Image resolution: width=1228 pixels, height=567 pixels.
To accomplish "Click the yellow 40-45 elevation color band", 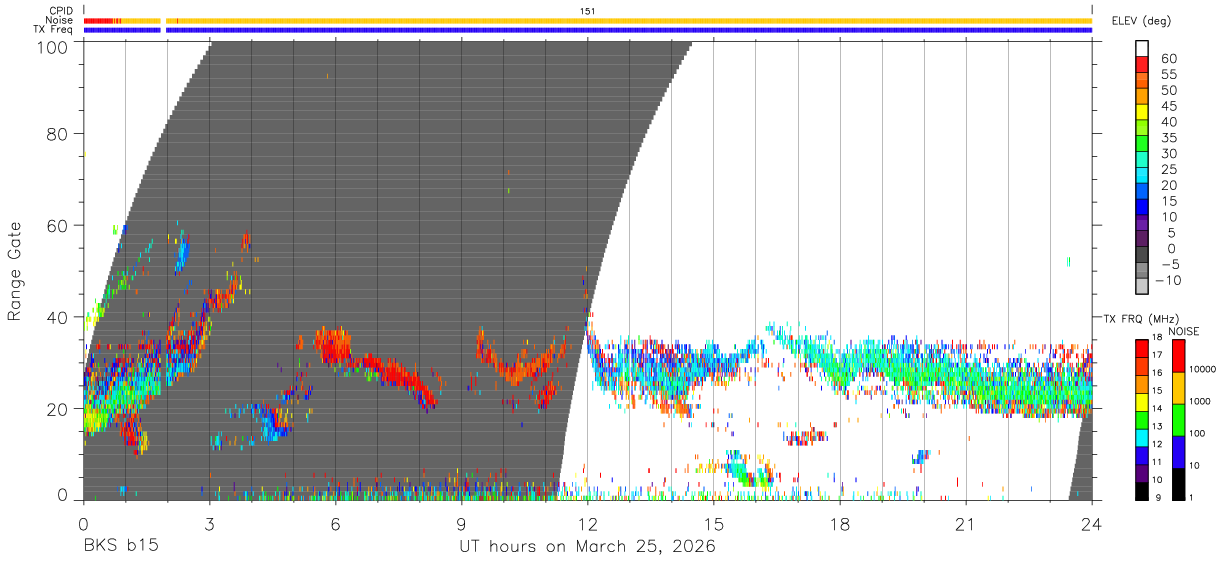I will pos(1142,112).
